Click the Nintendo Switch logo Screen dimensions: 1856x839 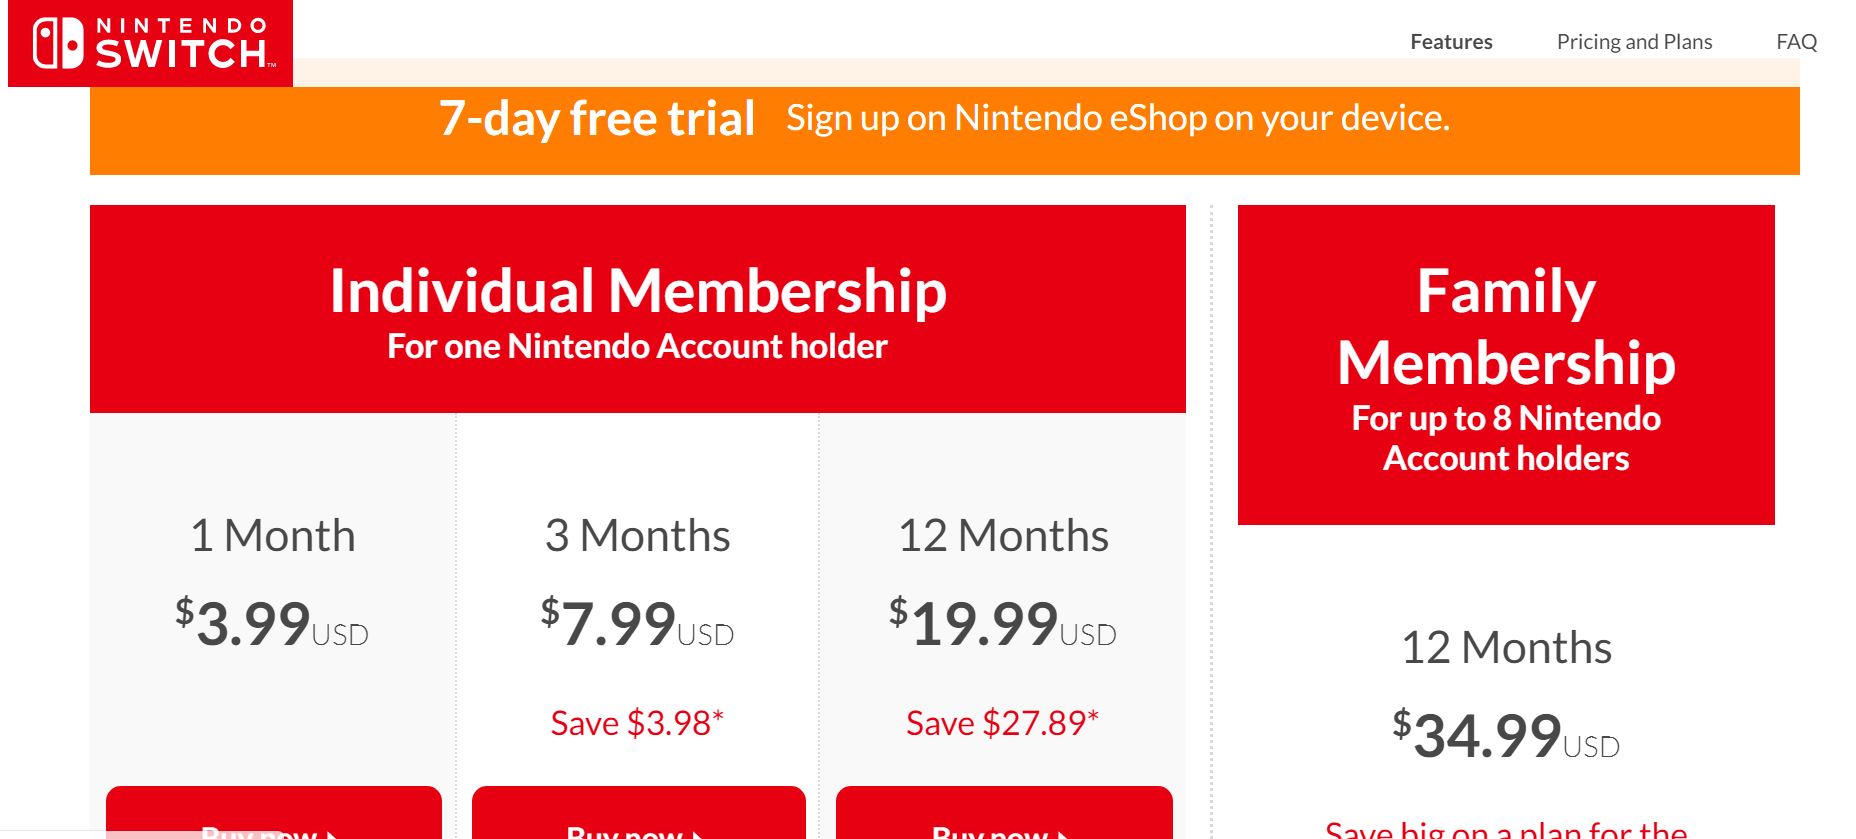150,43
